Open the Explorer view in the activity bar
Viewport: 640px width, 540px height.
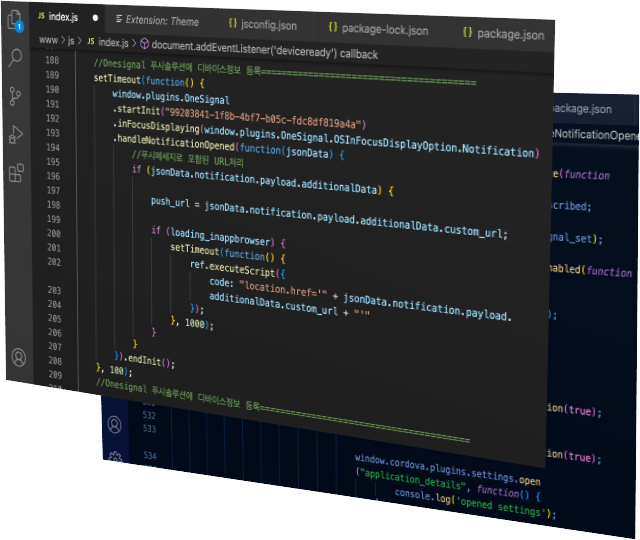(15, 18)
